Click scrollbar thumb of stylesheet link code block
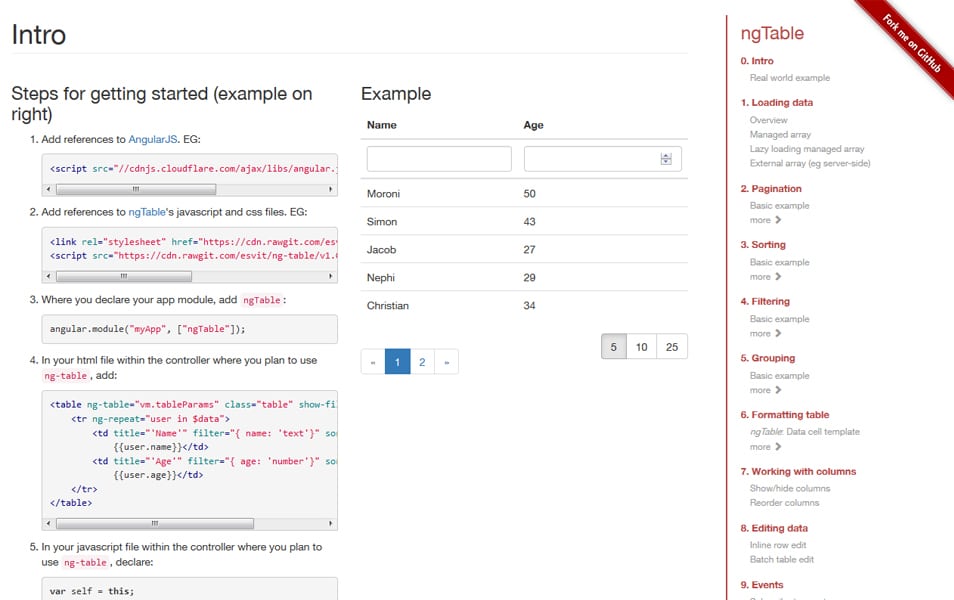The width and height of the screenshot is (954, 600). tap(124, 276)
